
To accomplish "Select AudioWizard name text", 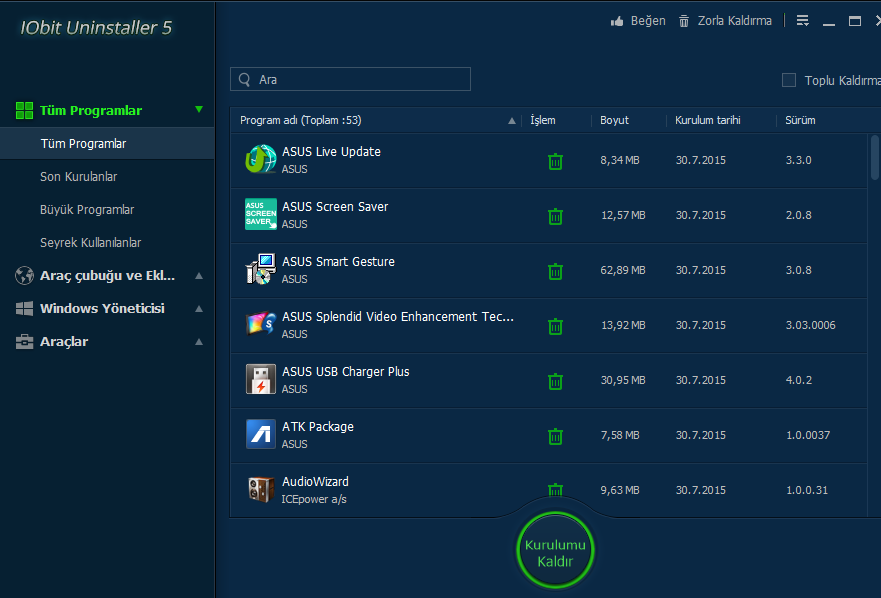I will [315, 482].
